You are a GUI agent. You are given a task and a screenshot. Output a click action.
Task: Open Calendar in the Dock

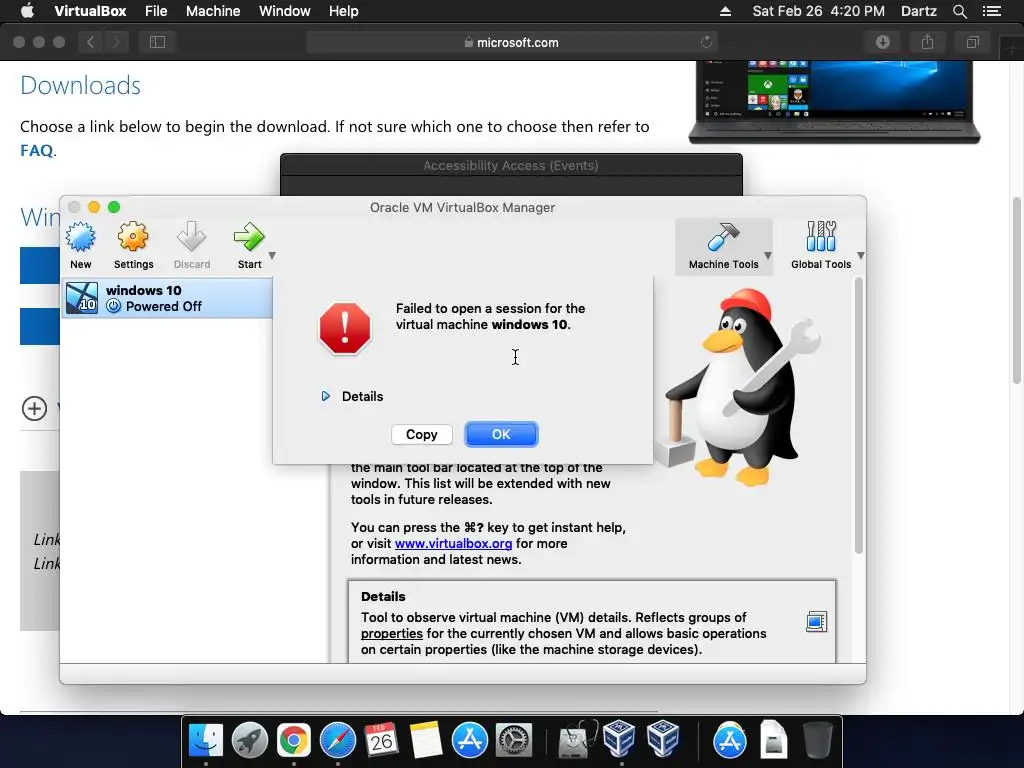[x=381, y=741]
